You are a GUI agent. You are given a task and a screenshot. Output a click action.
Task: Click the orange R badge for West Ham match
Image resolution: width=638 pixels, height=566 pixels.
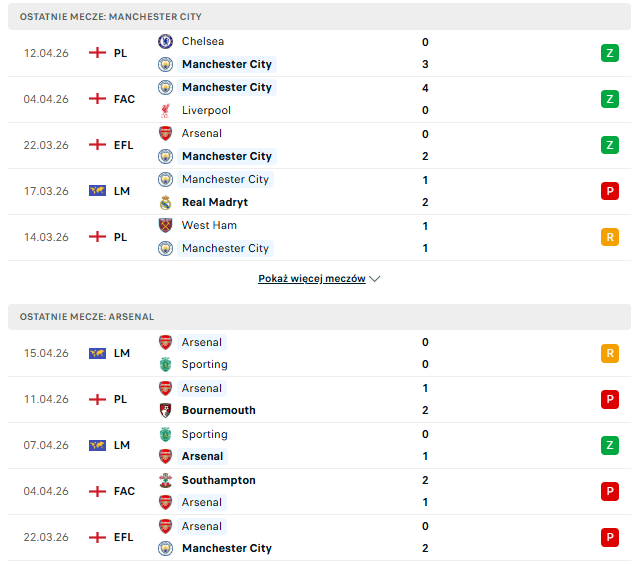[x=610, y=237]
